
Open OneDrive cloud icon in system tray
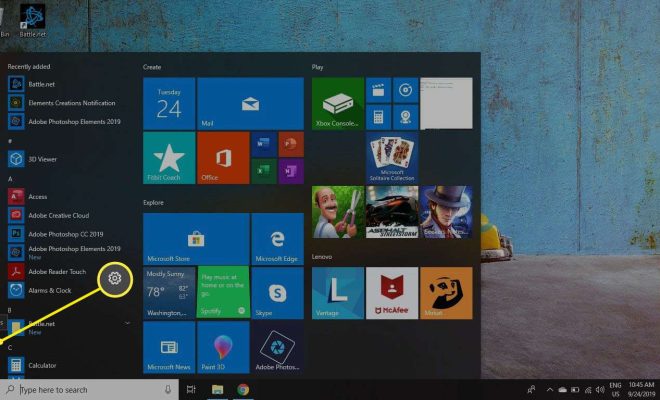[563, 390]
